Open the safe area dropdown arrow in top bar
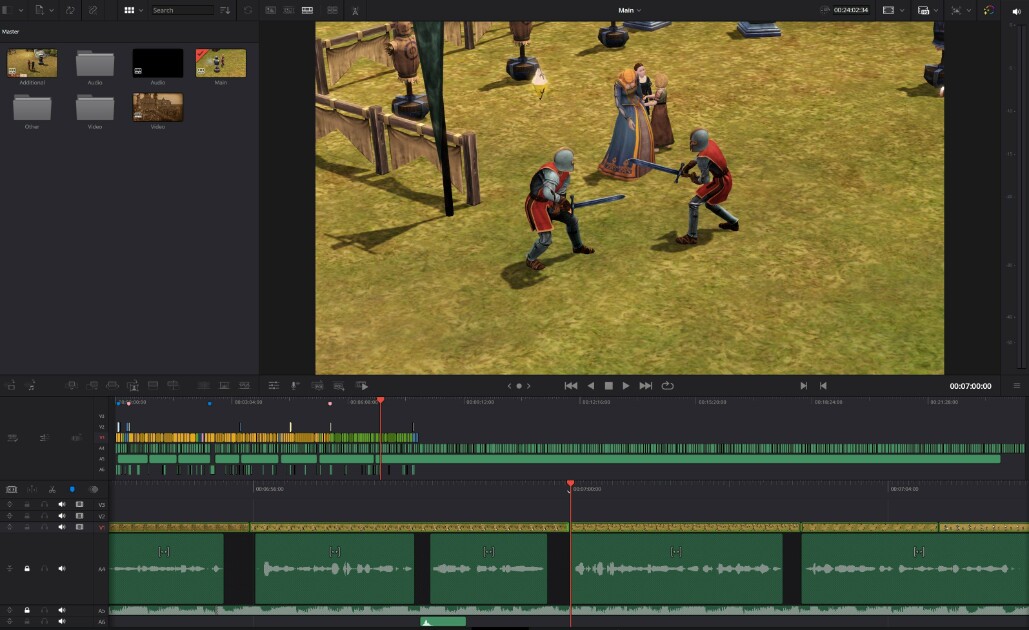The height and width of the screenshot is (630, 1029). [x=902, y=10]
